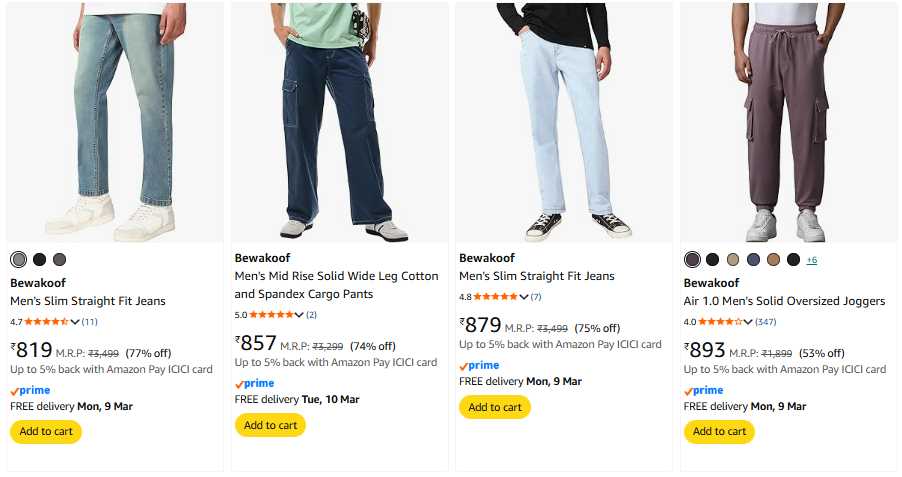
Task: Select the navy blue joggers color swatch
Action: [x=753, y=260]
